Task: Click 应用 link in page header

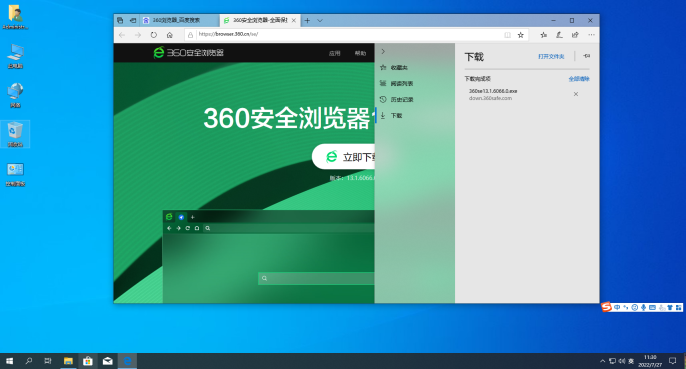Action: (x=334, y=53)
